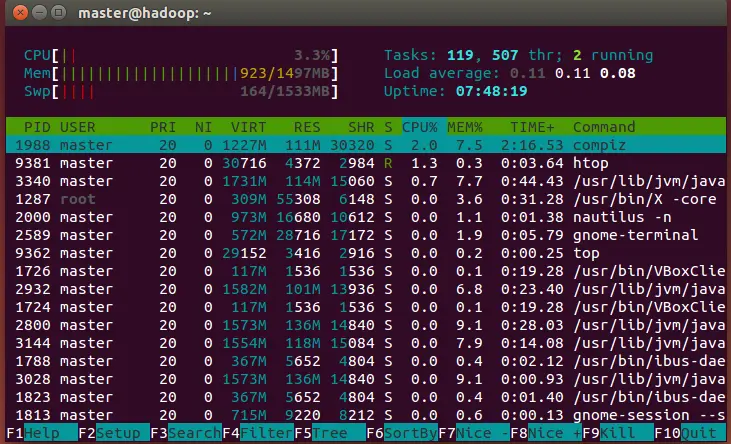Screen dimensions: 731x444
Task: Open F6 SortBy menu
Action: point(402,433)
